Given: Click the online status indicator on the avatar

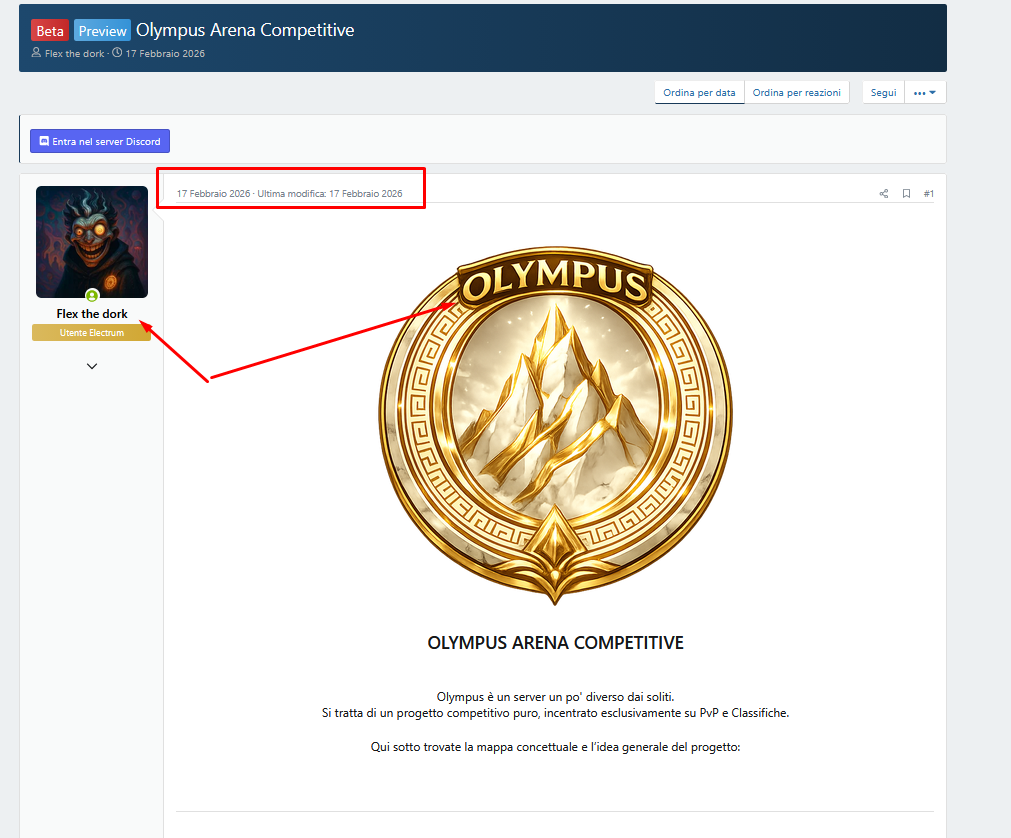Looking at the screenshot, I should [x=92, y=296].
